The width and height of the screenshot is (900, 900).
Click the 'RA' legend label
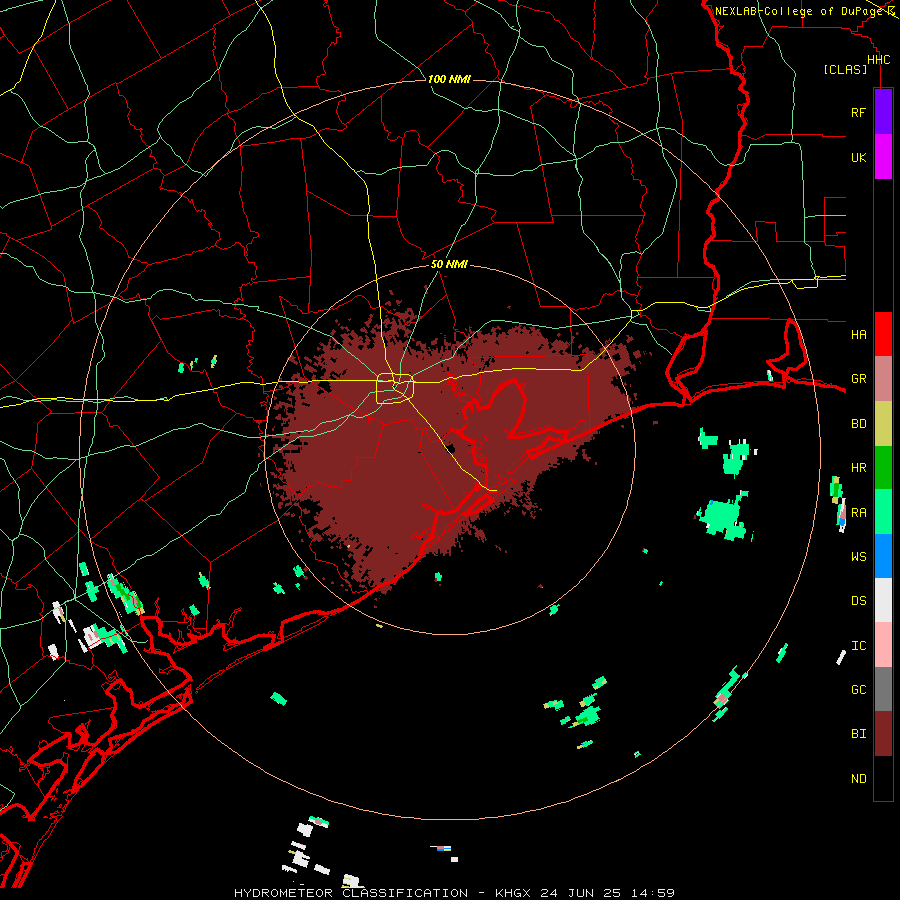coord(858,512)
